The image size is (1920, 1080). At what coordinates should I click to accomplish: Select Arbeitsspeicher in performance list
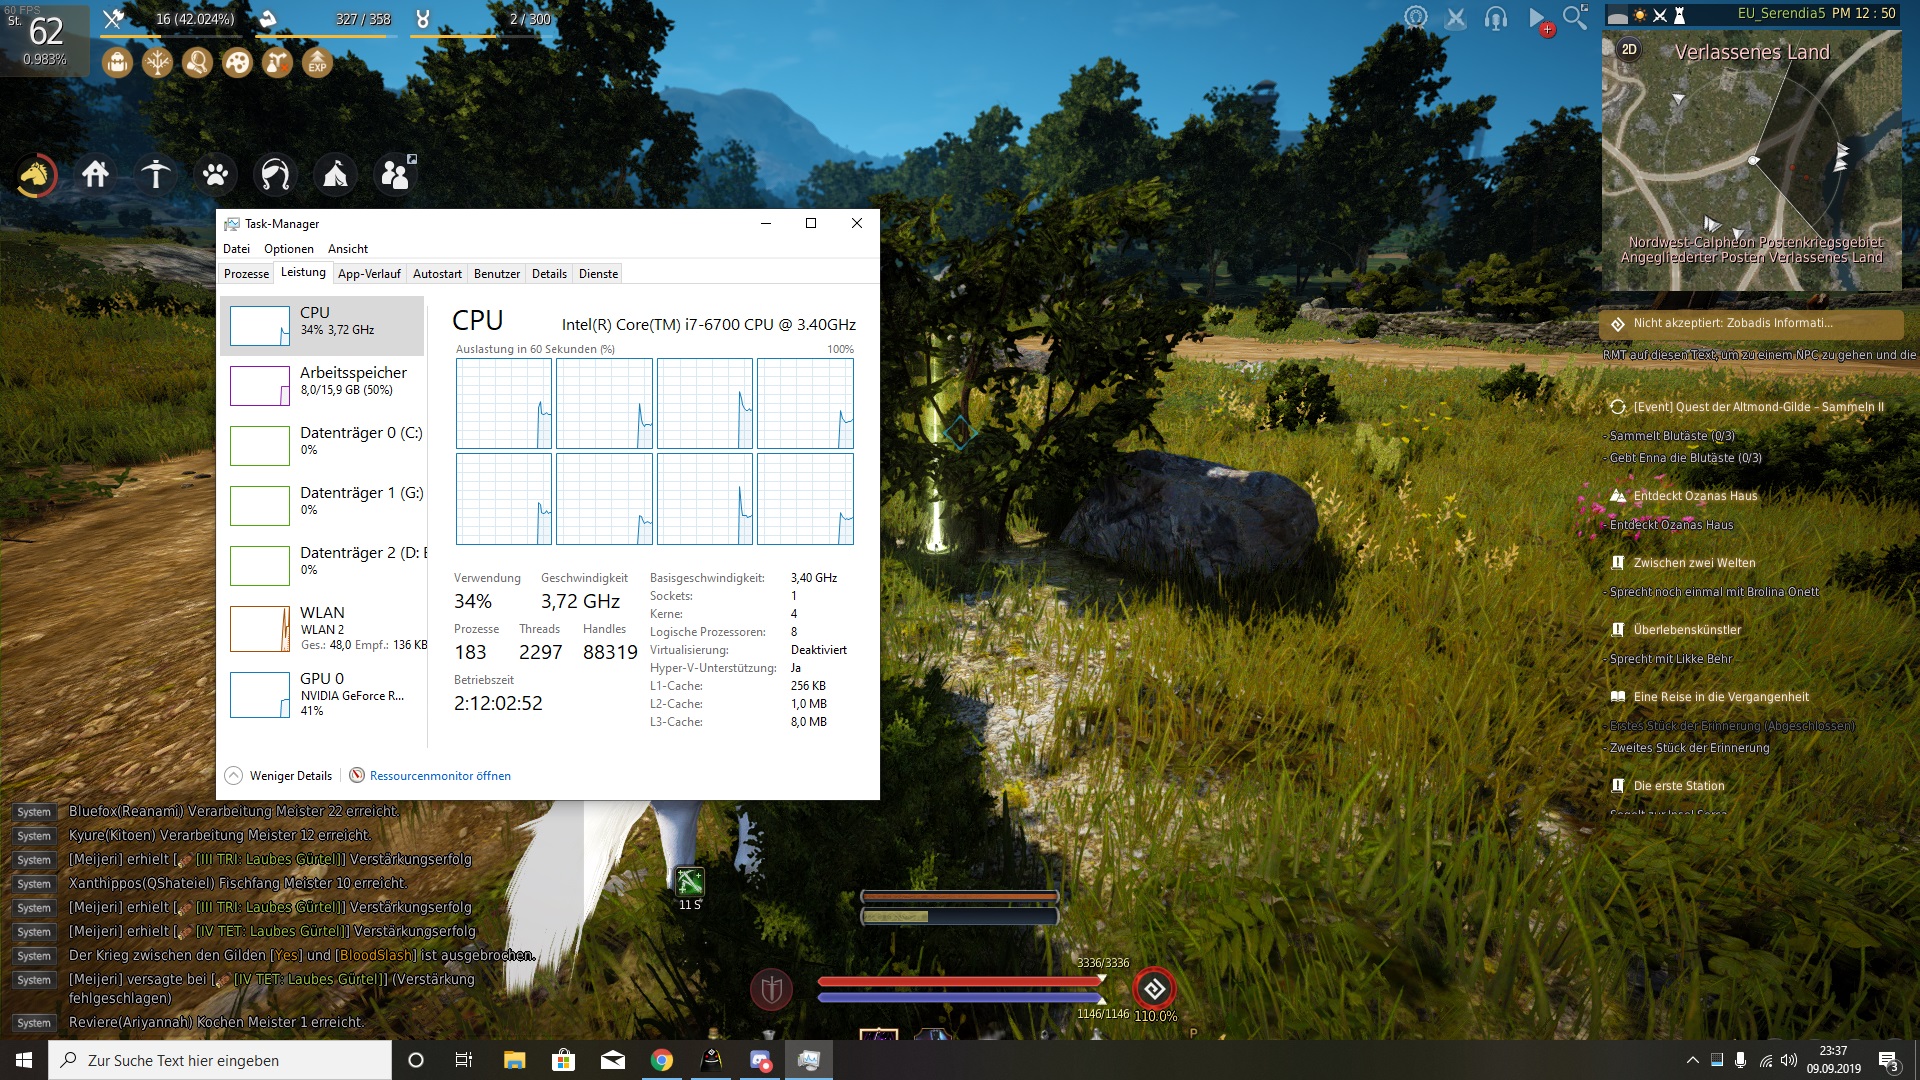click(322, 385)
